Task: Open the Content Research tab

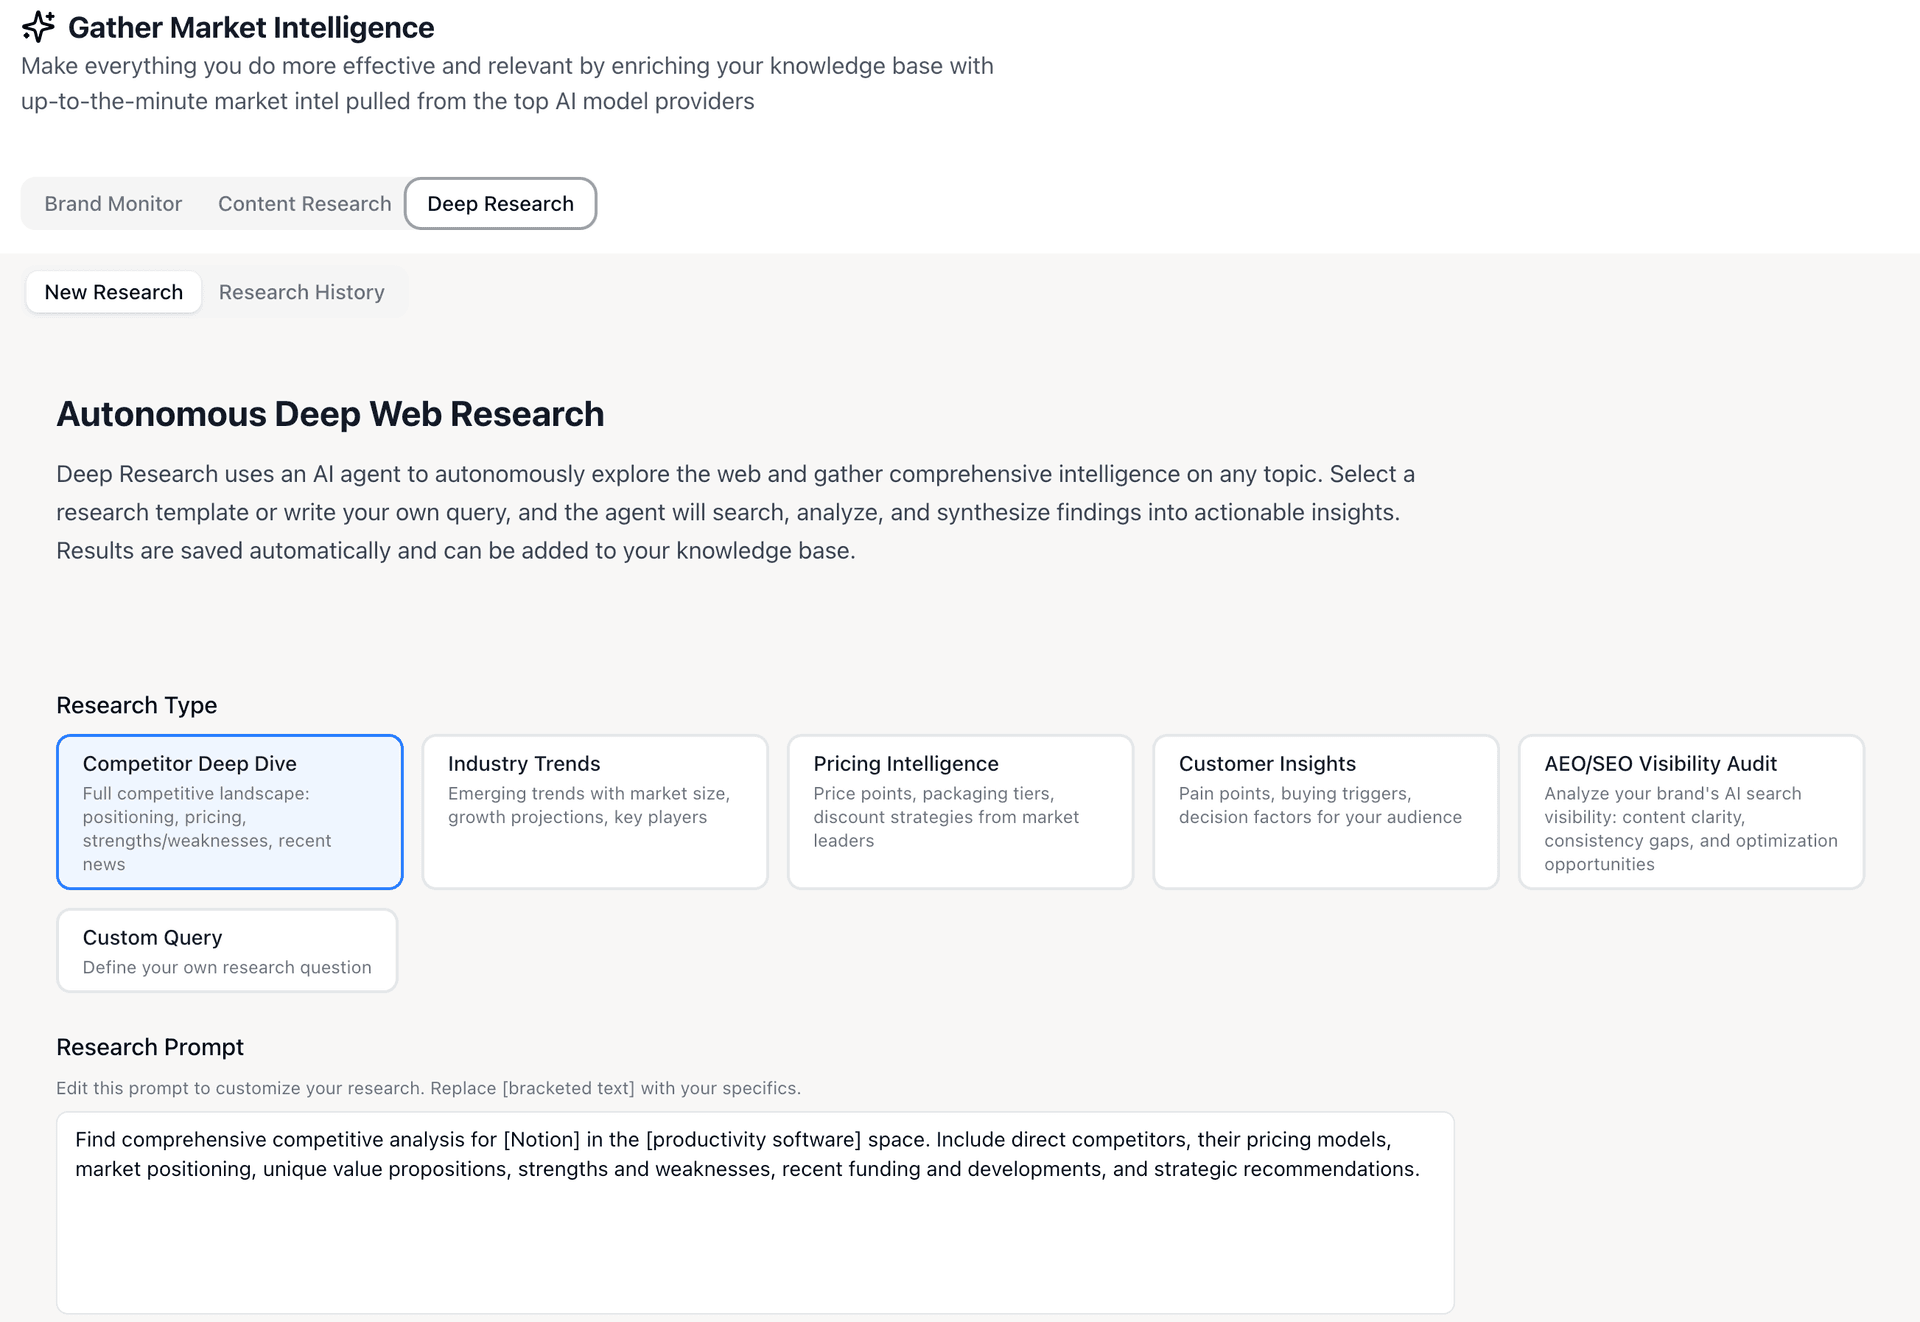Action: click(x=304, y=203)
